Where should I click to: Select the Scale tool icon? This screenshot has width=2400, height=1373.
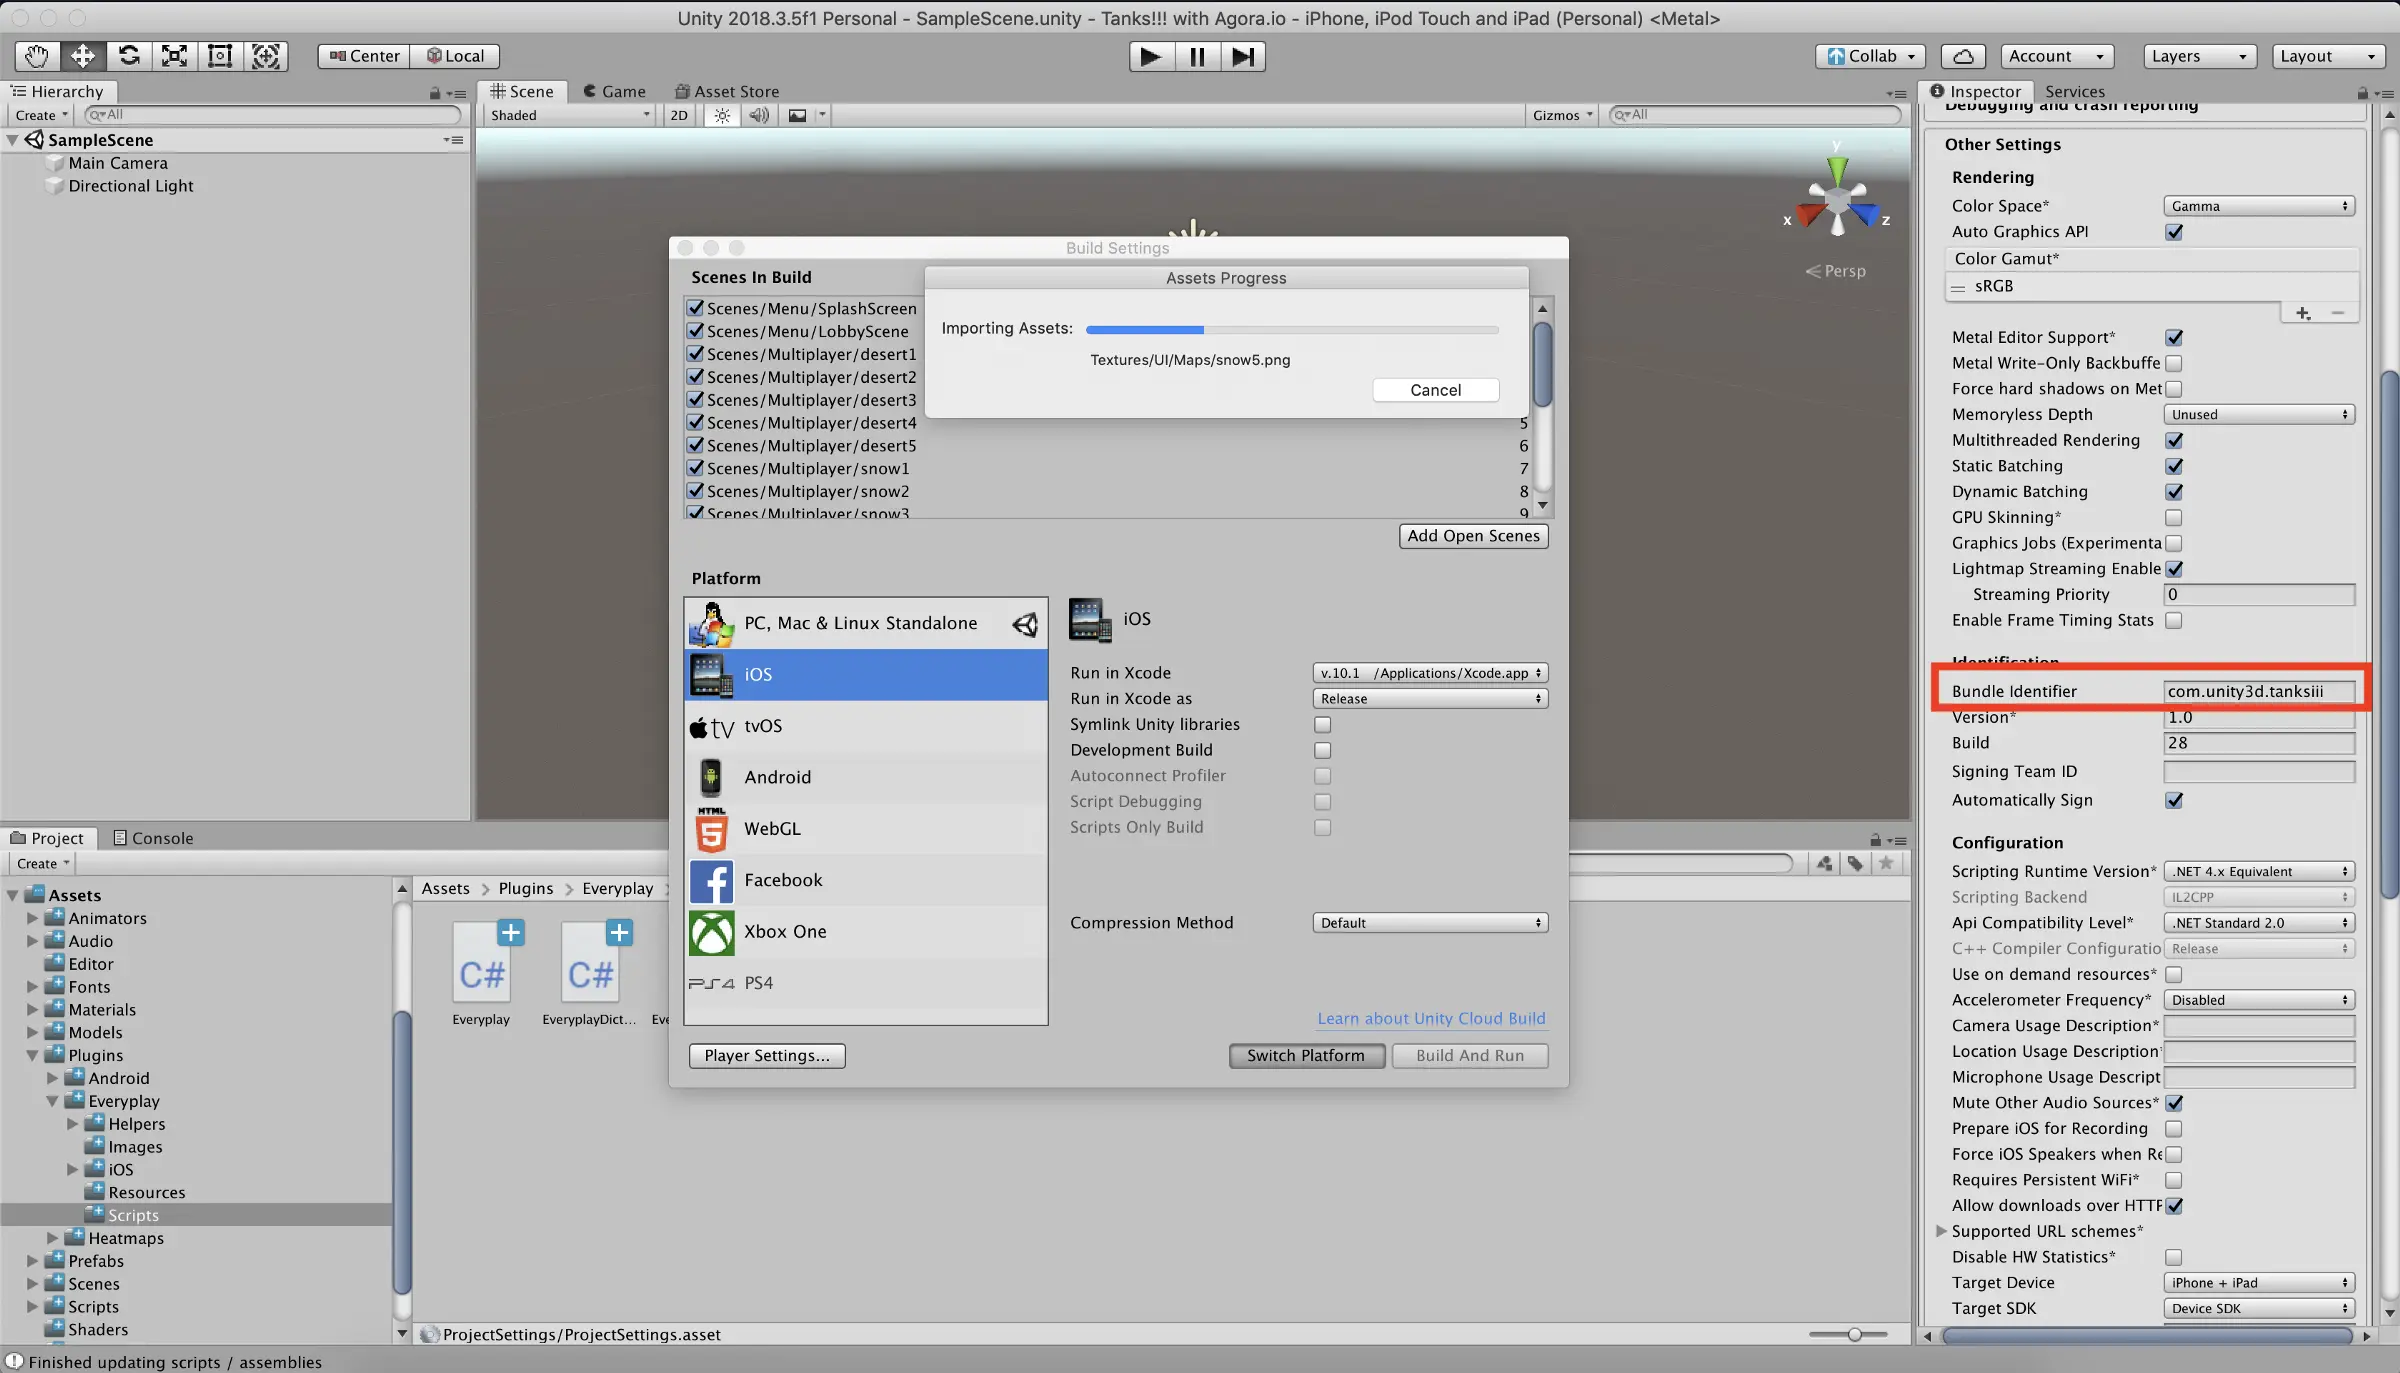click(175, 56)
